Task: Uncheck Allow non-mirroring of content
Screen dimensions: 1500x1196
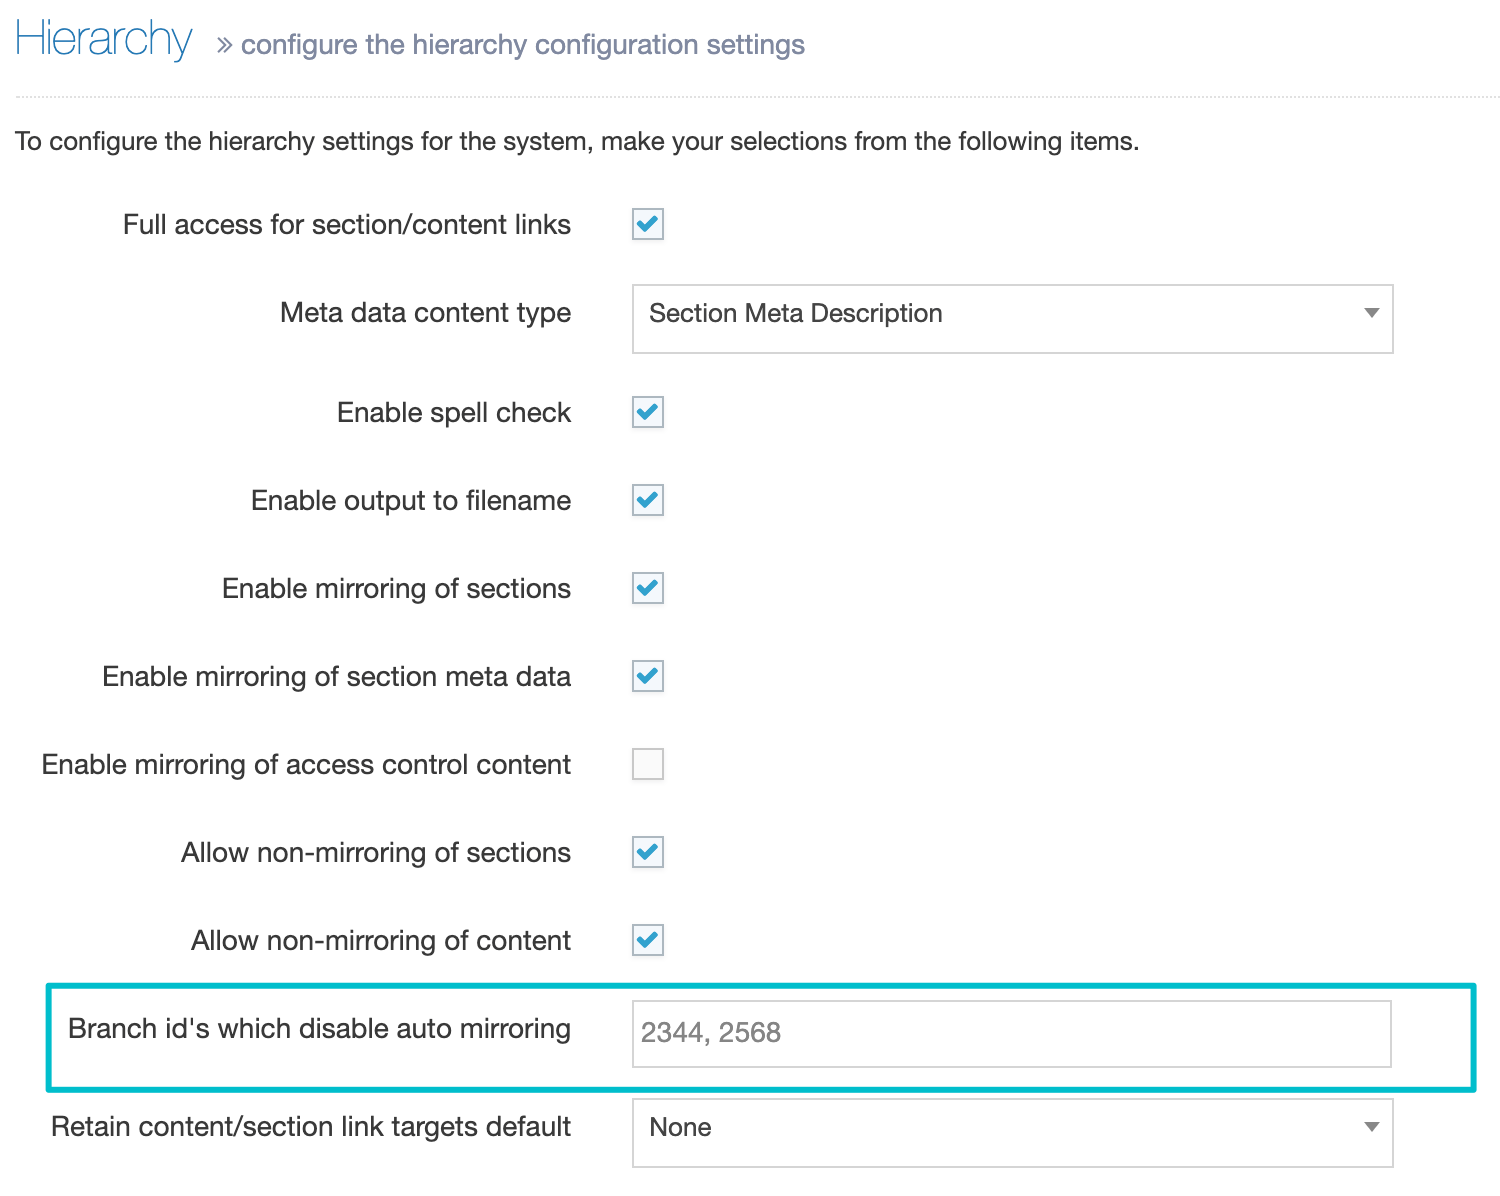Action: pyautogui.click(x=648, y=940)
